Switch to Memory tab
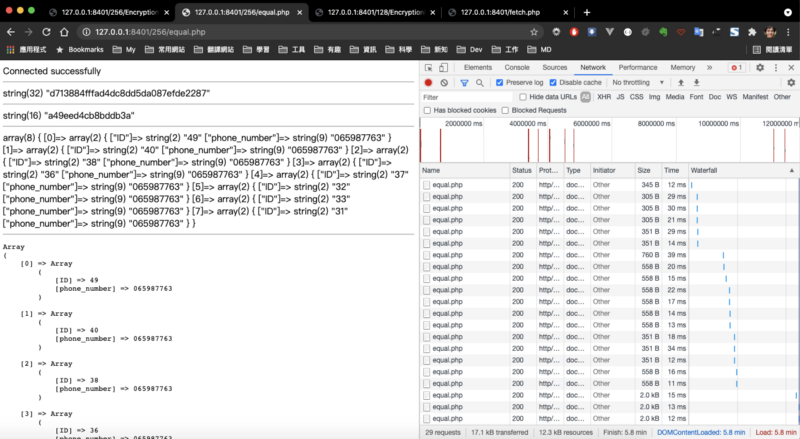Viewport: 800px width, 439px height. point(683,67)
